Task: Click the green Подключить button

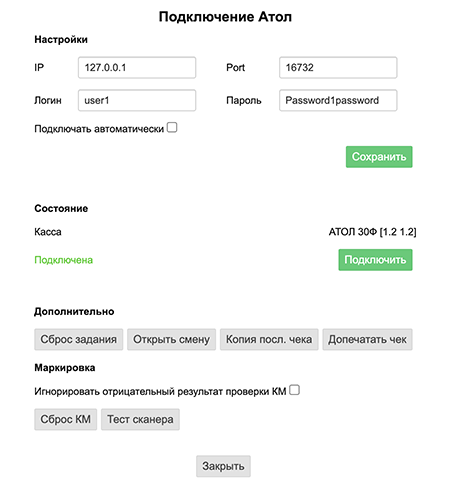Action: coord(375,260)
